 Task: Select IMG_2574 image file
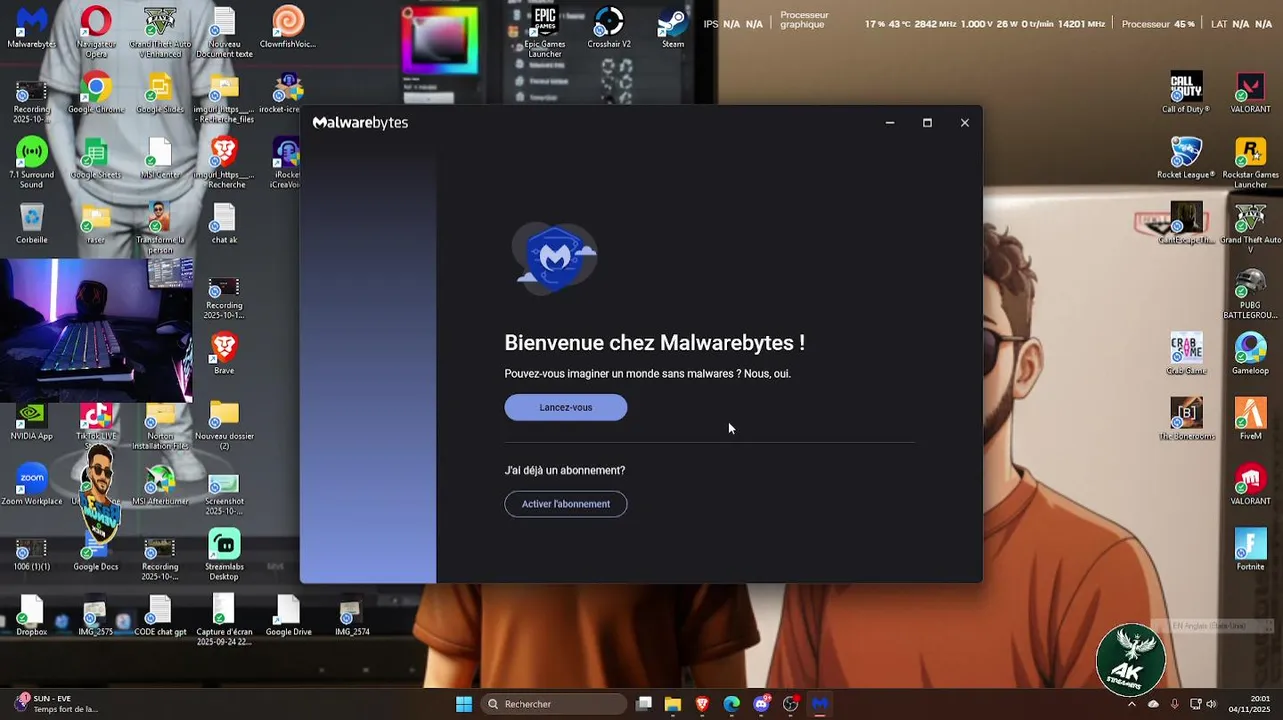352,615
